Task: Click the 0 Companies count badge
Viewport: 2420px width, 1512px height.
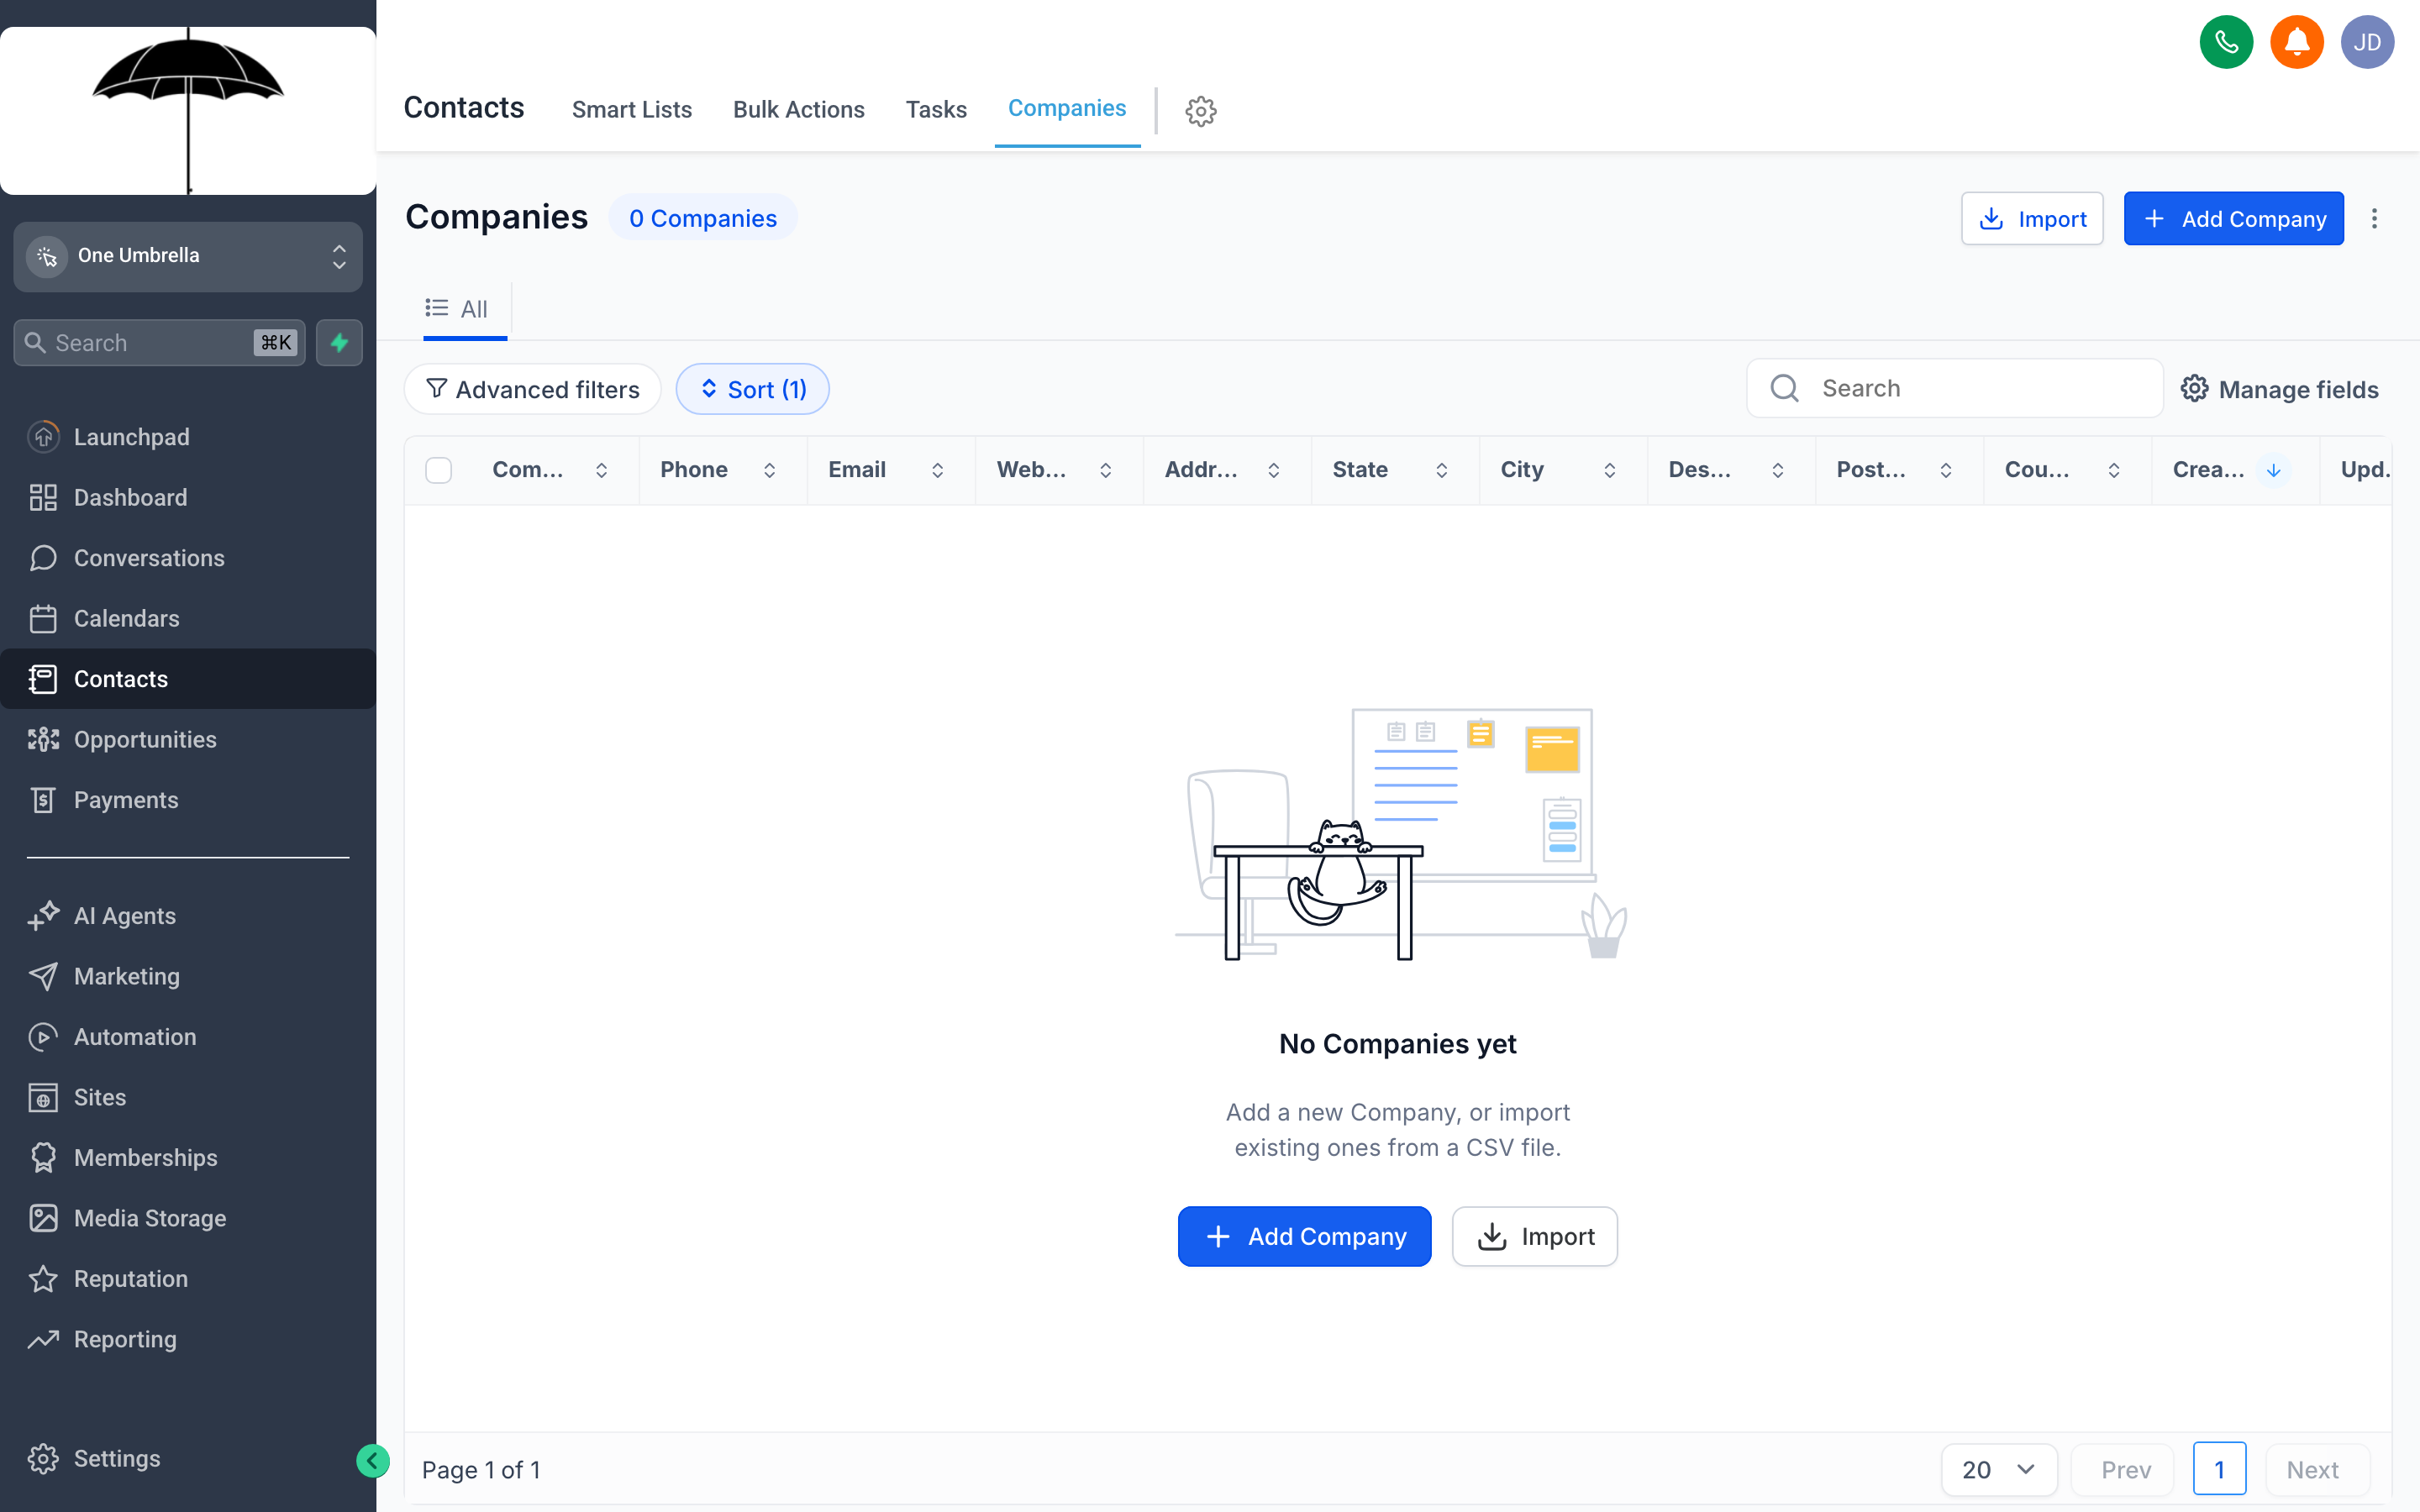Action: tap(702, 218)
